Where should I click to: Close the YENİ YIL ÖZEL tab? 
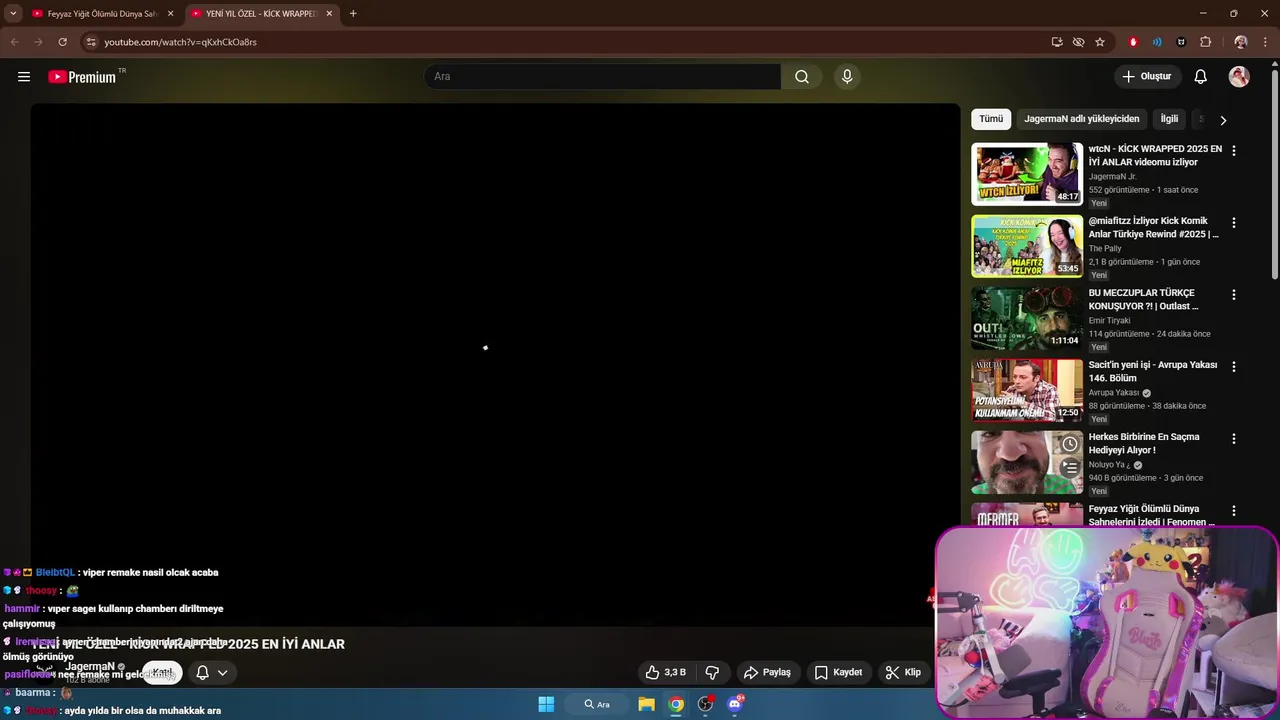pos(329,14)
